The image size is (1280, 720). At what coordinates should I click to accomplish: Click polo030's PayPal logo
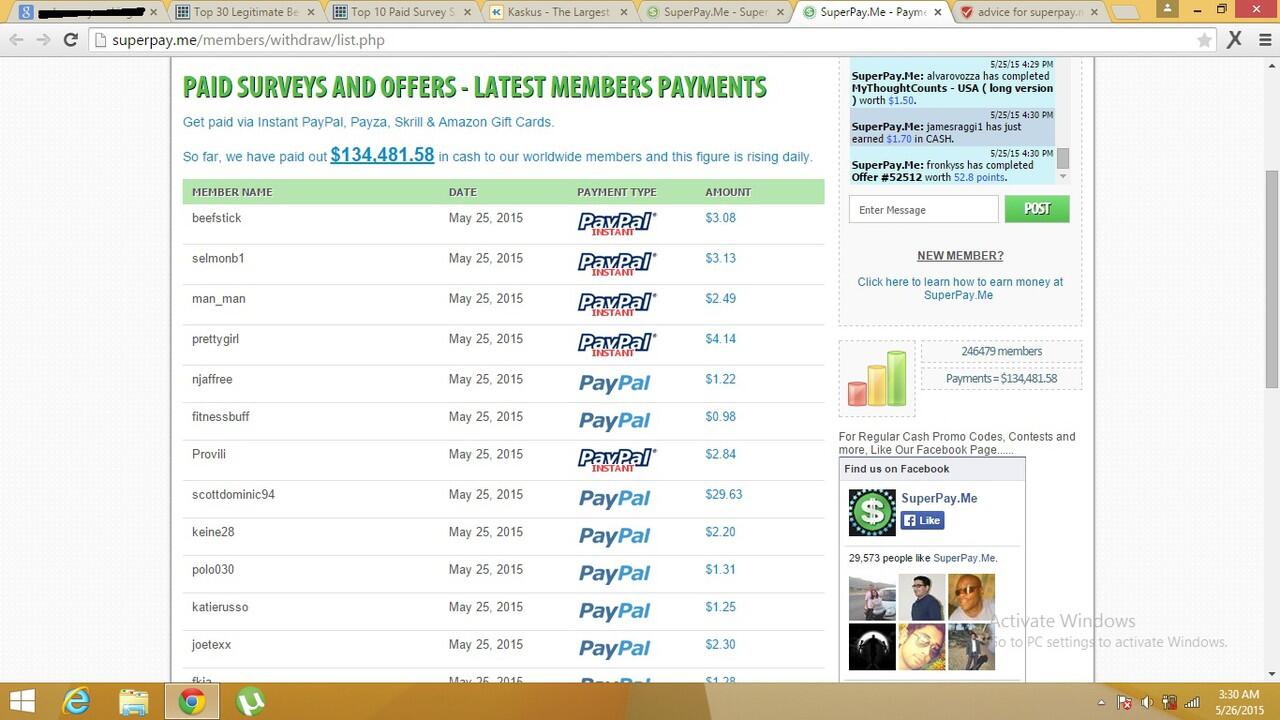pyautogui.click(x=615, y=574)
